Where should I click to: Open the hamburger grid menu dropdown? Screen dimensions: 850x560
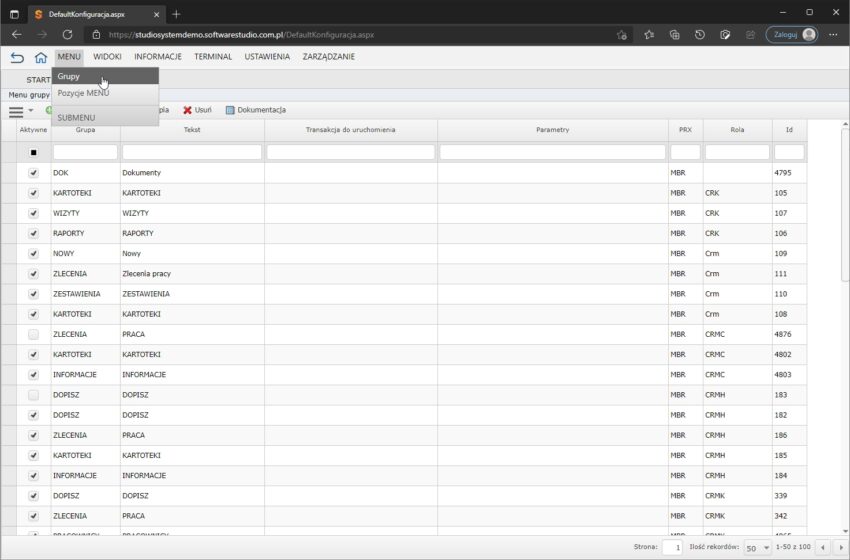(x=20, y=110)
